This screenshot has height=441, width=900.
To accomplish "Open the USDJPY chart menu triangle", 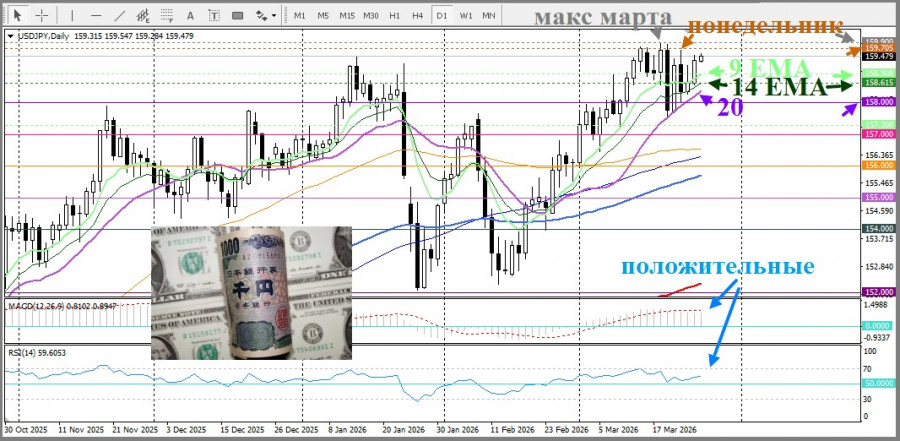I will tap(11, 36).
